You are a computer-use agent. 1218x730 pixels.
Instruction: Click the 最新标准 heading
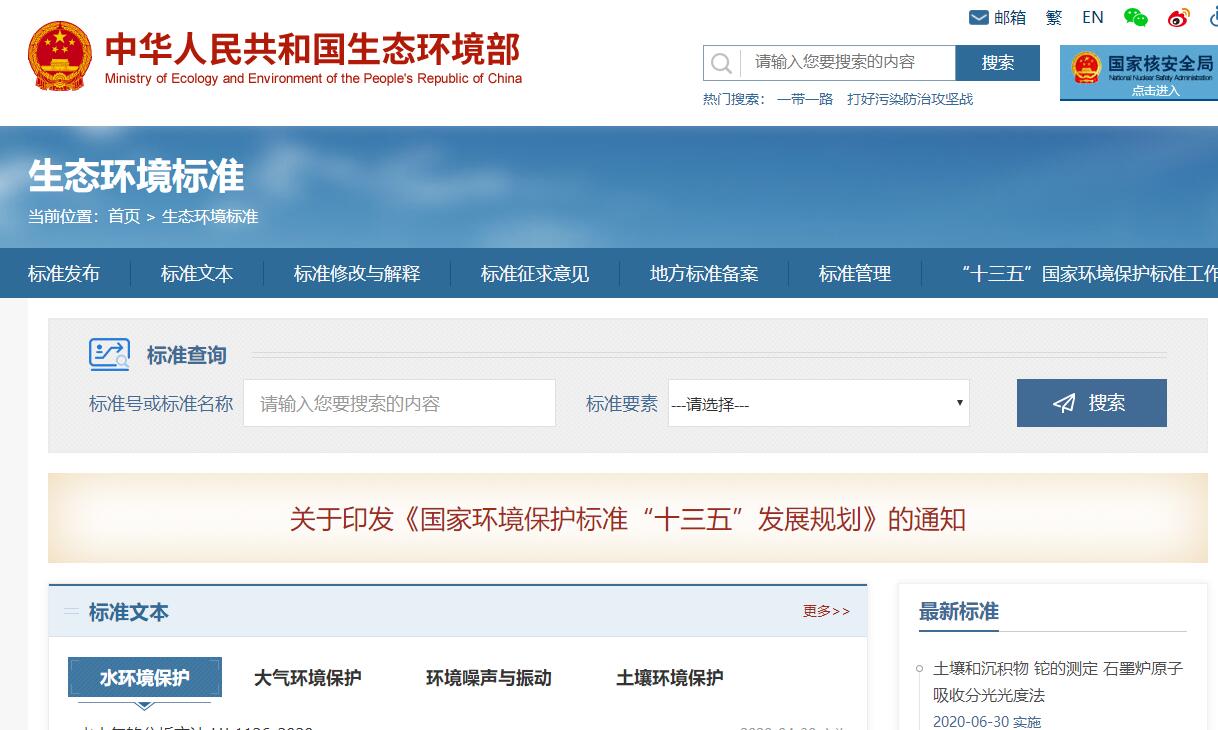pyautogui.click(x=959, y=611)
